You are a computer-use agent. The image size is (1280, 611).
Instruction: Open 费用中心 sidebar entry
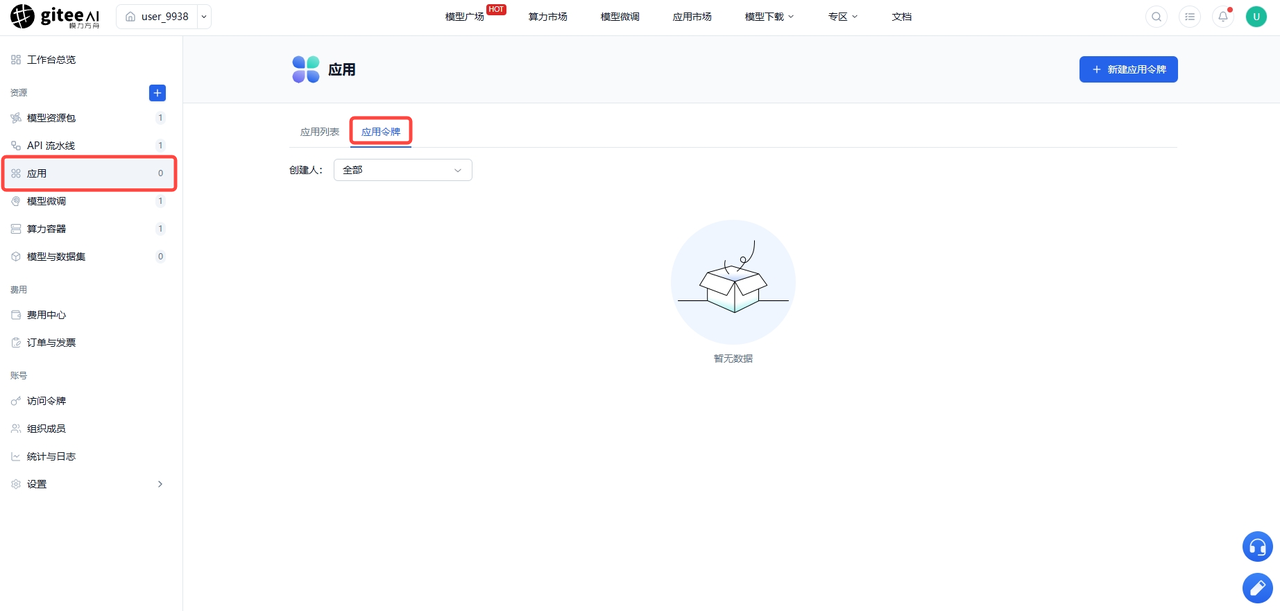pyautogui.click(x=91, y=315)
